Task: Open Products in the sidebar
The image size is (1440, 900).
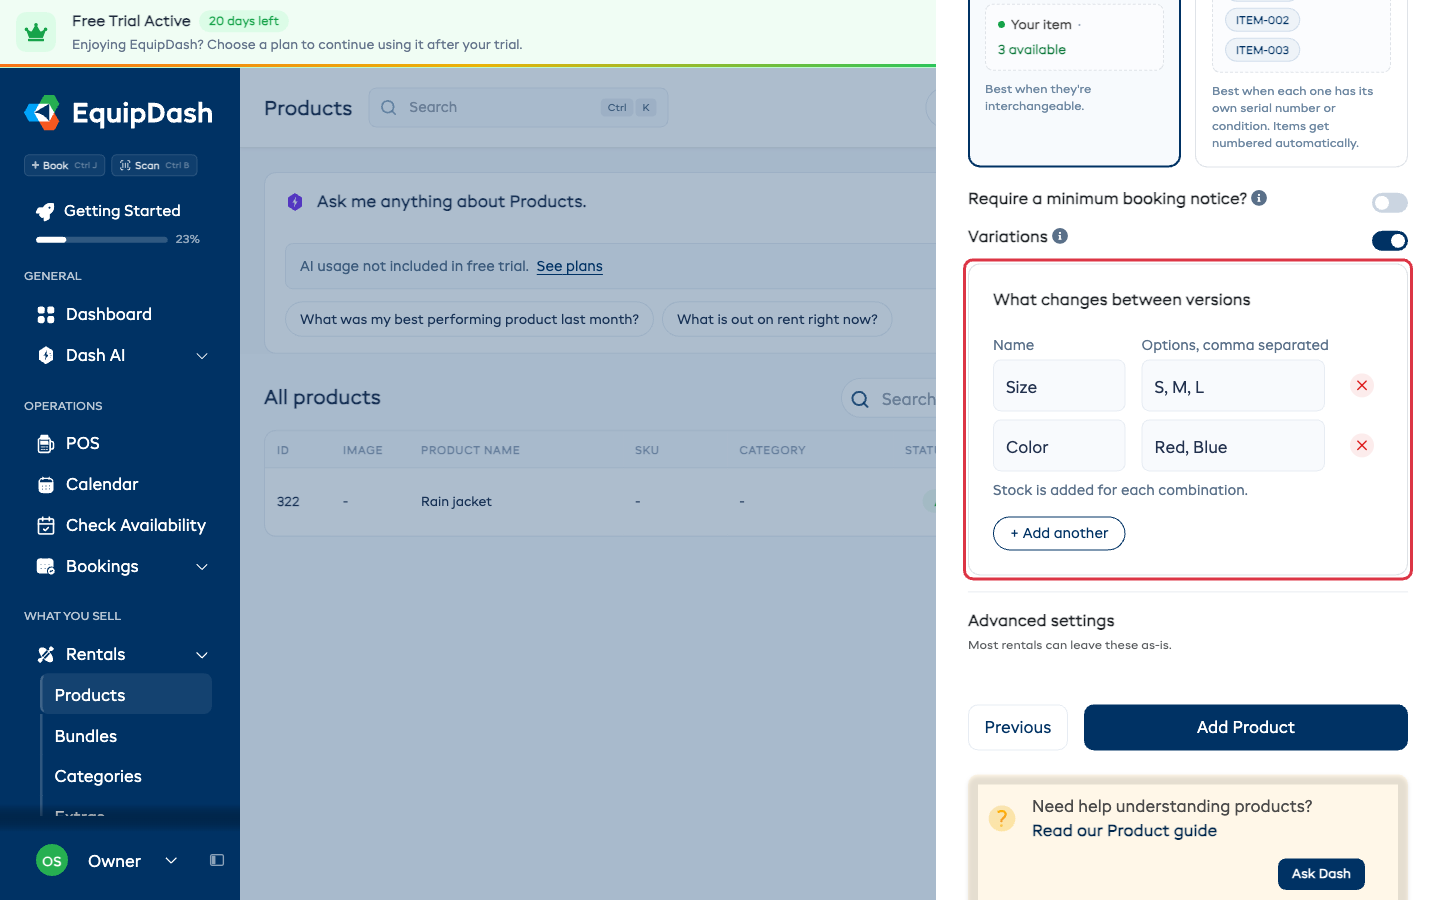Action: click(126, 695)
